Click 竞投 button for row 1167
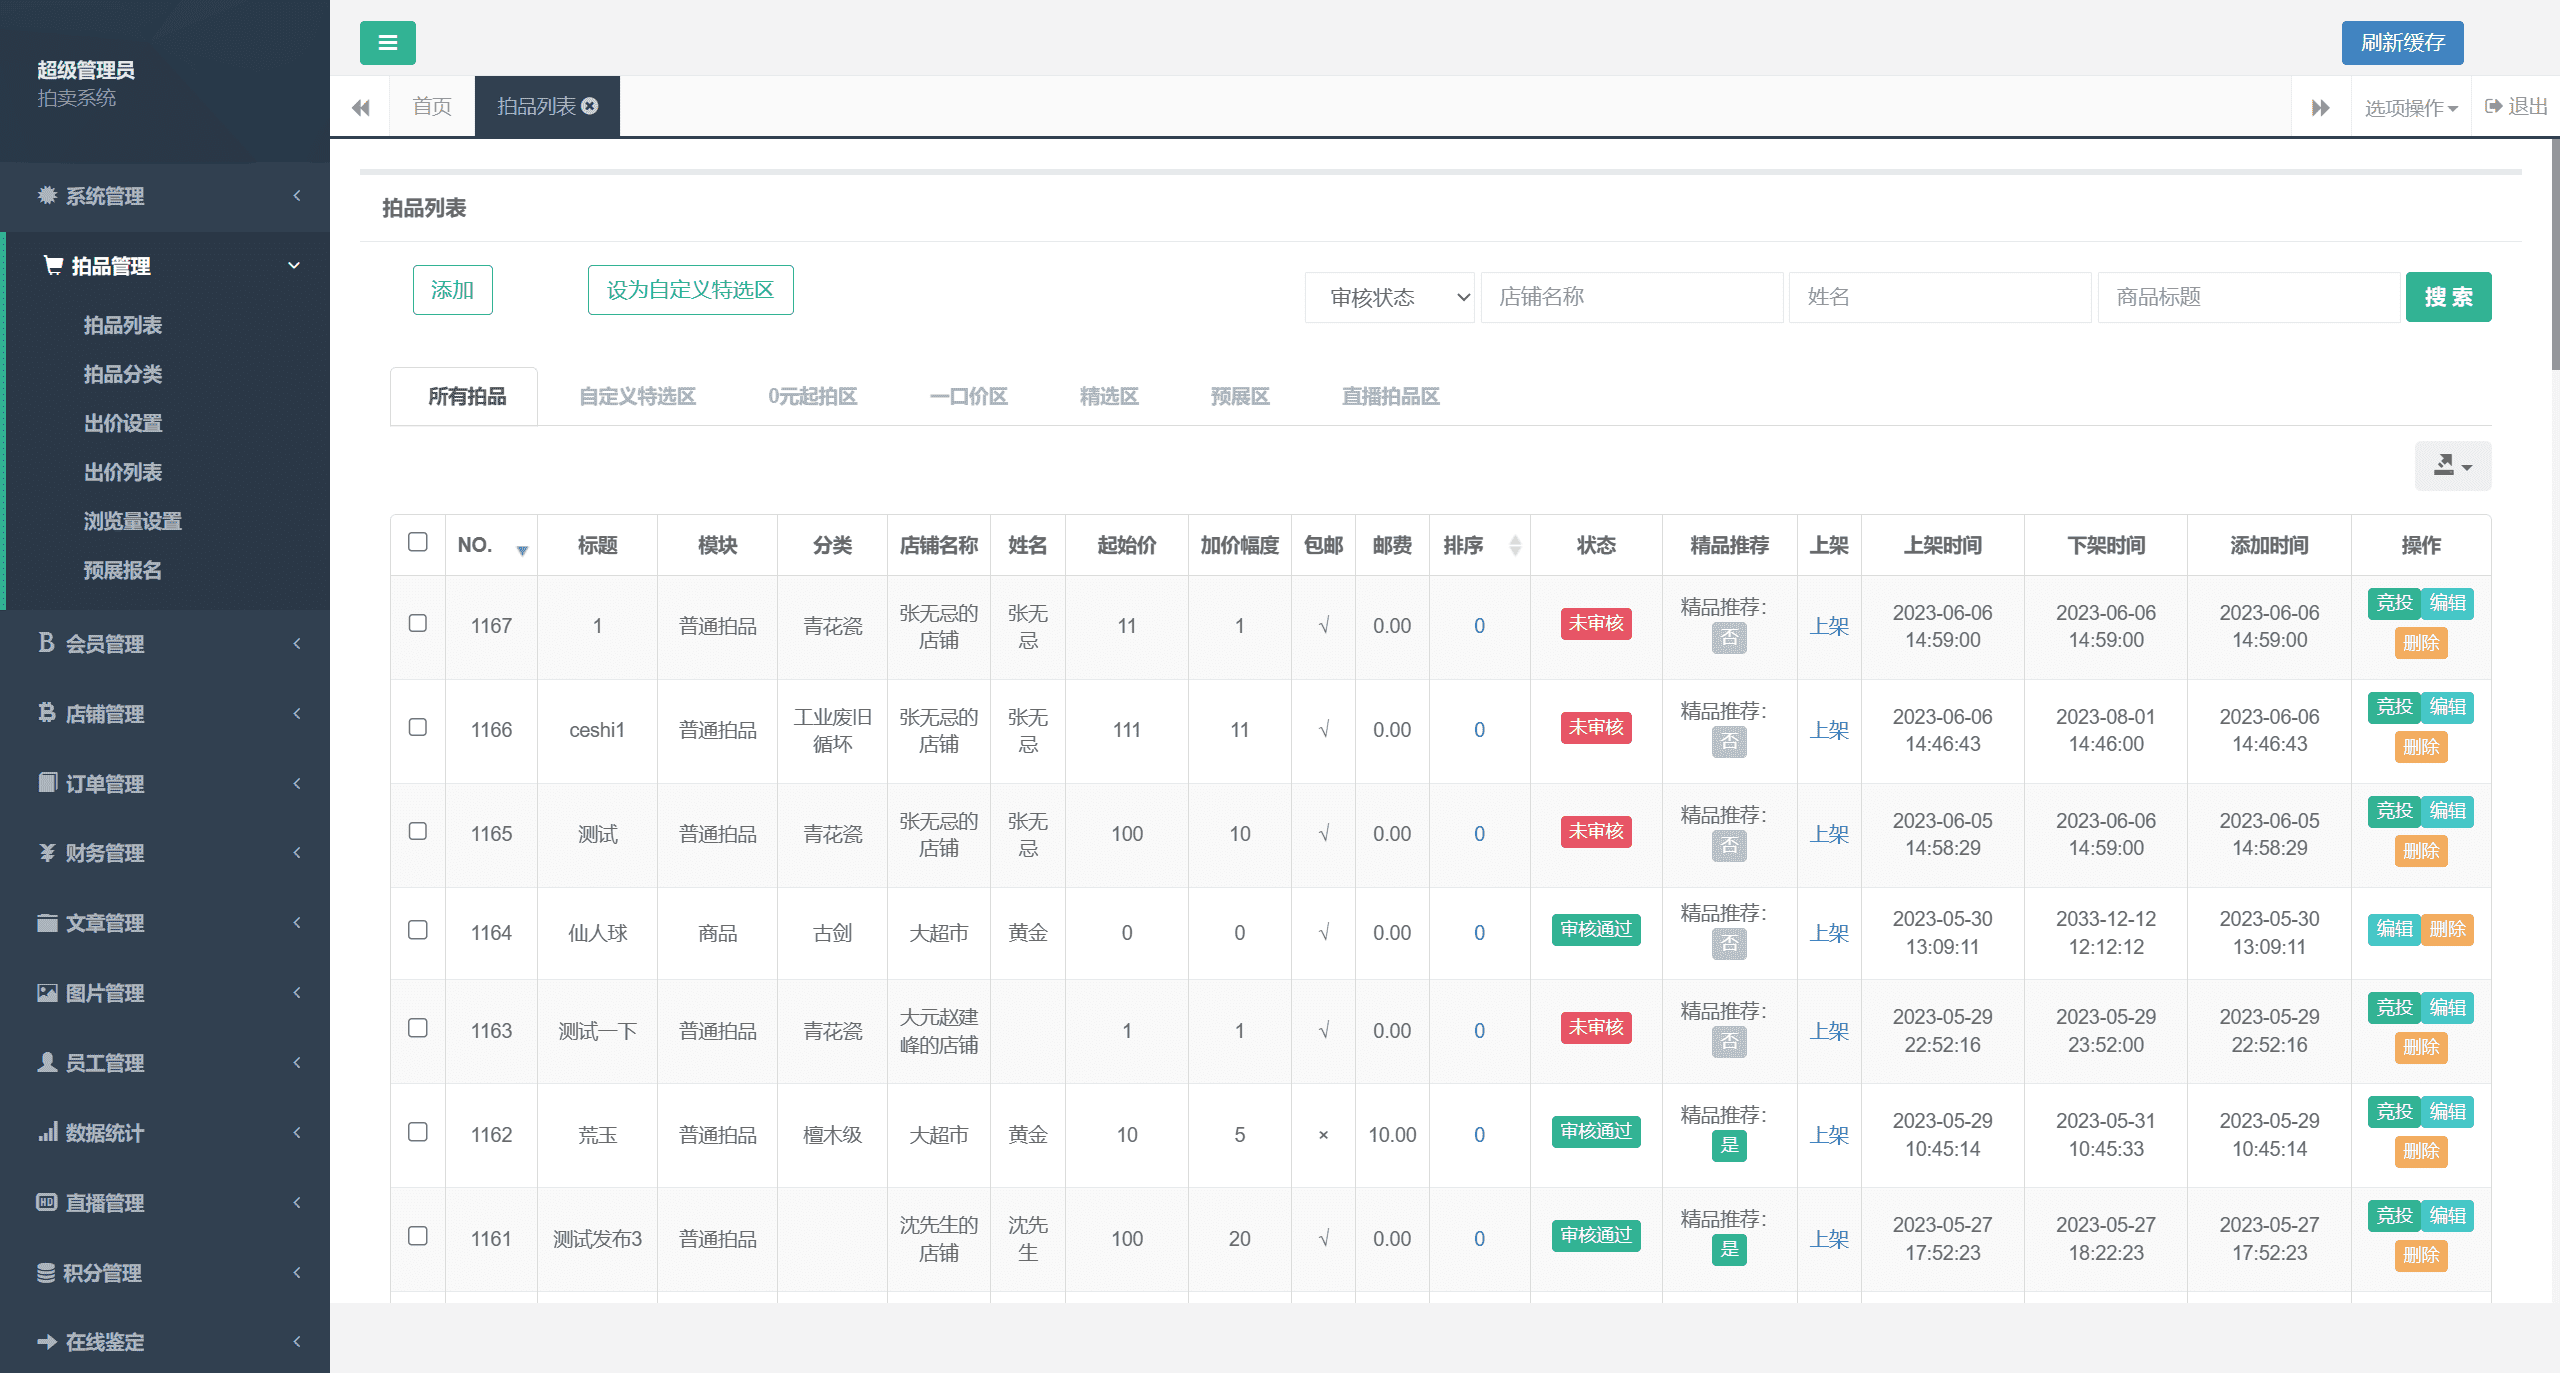2560x1373 pixels. [x=2394, y=603]
